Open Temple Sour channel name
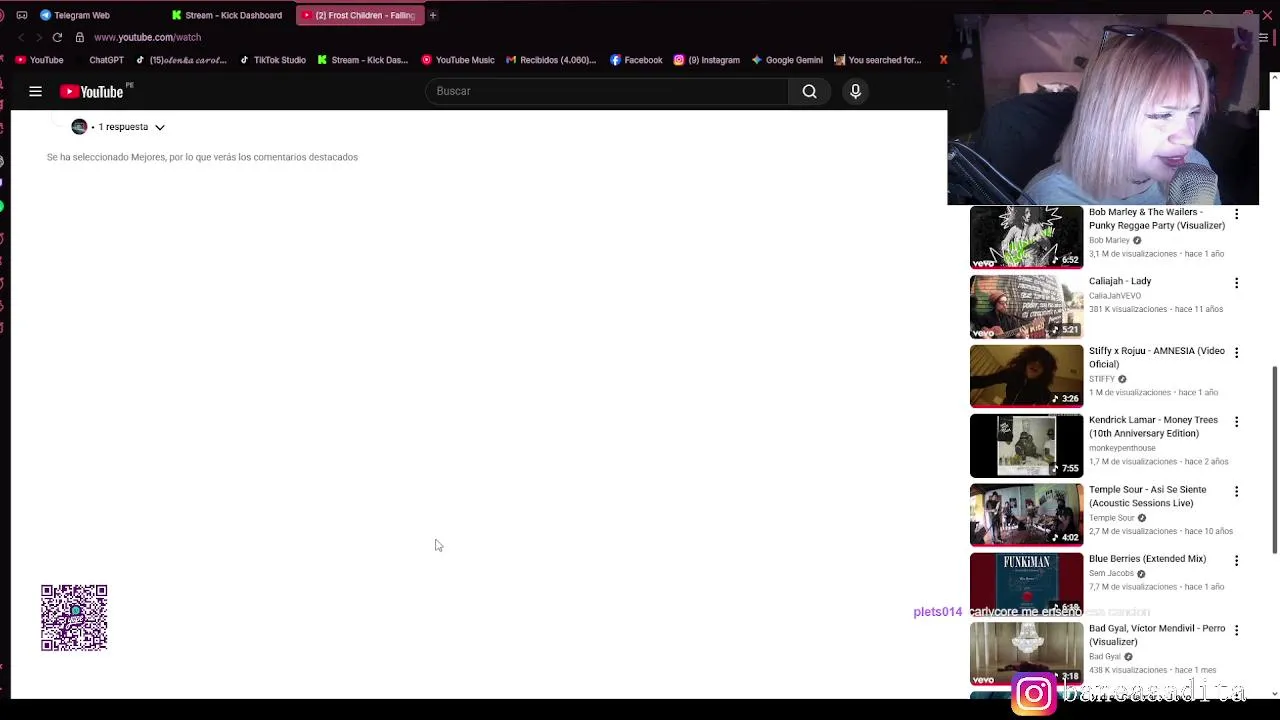 tap(1112, 518)
